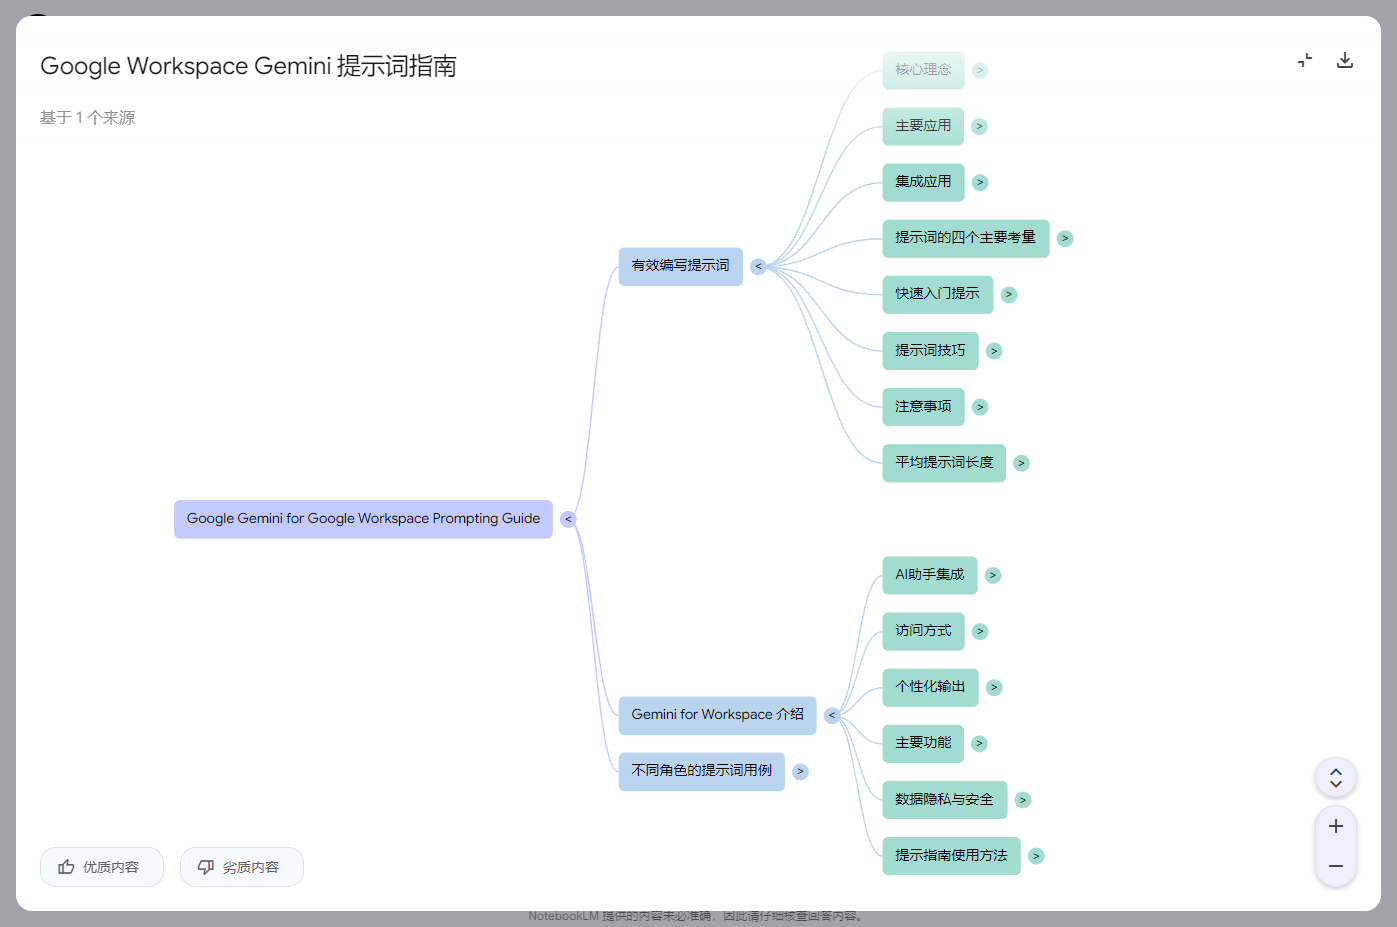The height and width of the screenshot is (927, 1397).
Task: Expand the 访问方式 node arrow
Action: pyautogui.click(x=980, y=631)
